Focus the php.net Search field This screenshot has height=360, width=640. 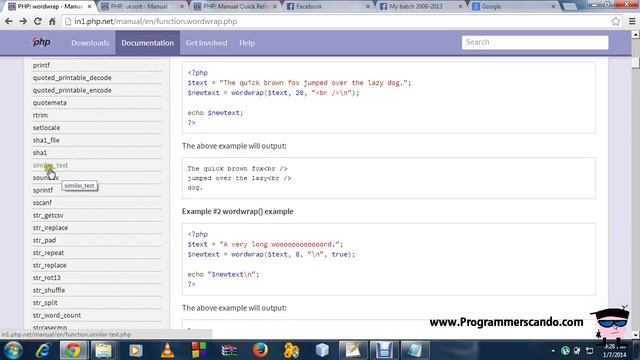coord(535,42)
